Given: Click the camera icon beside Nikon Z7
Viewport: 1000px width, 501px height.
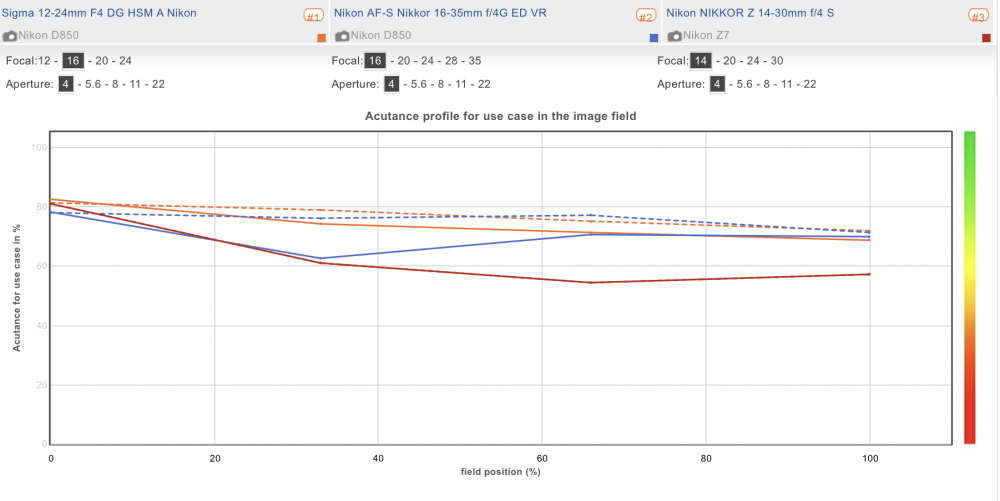Looking at the screenshot, I should [675, 36].
